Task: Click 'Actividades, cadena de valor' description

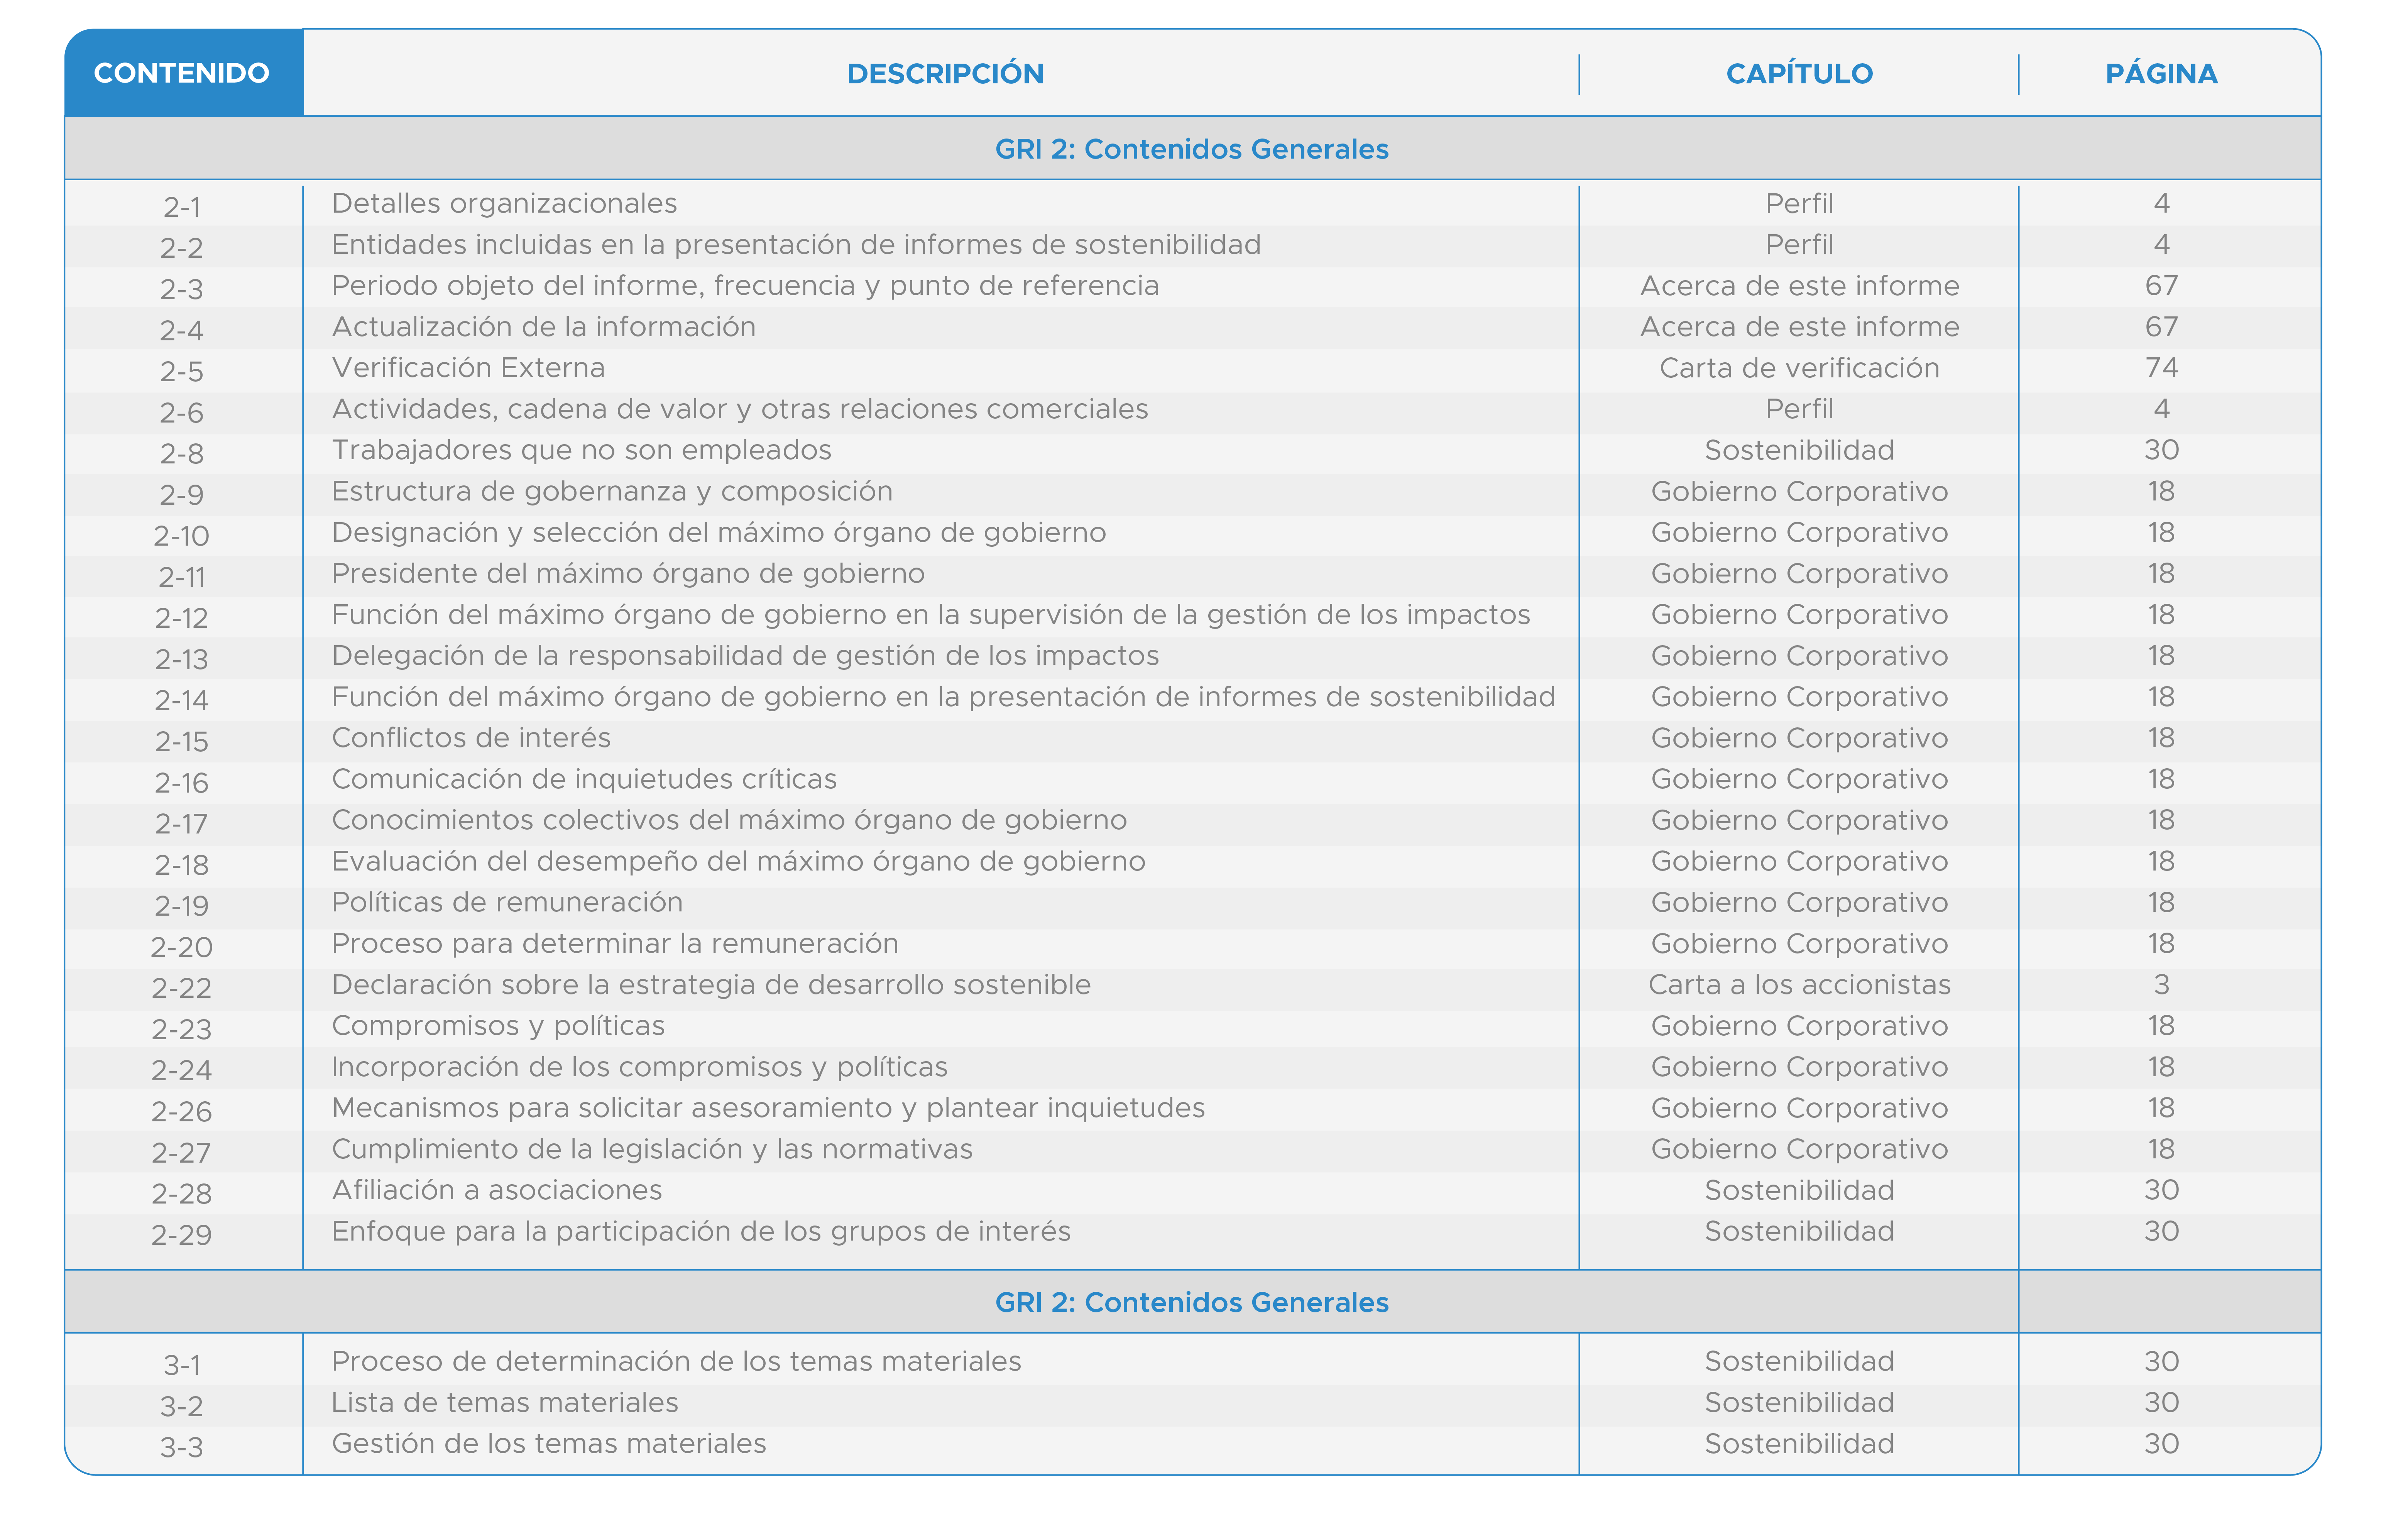Action: point(740,409)
